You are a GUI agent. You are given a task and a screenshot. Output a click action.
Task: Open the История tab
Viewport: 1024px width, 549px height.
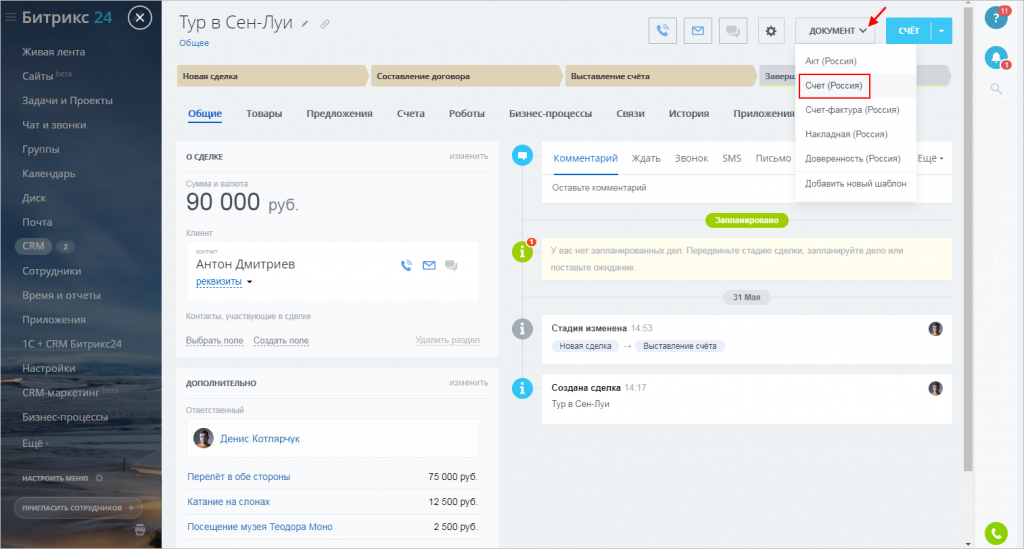(689, 113)
